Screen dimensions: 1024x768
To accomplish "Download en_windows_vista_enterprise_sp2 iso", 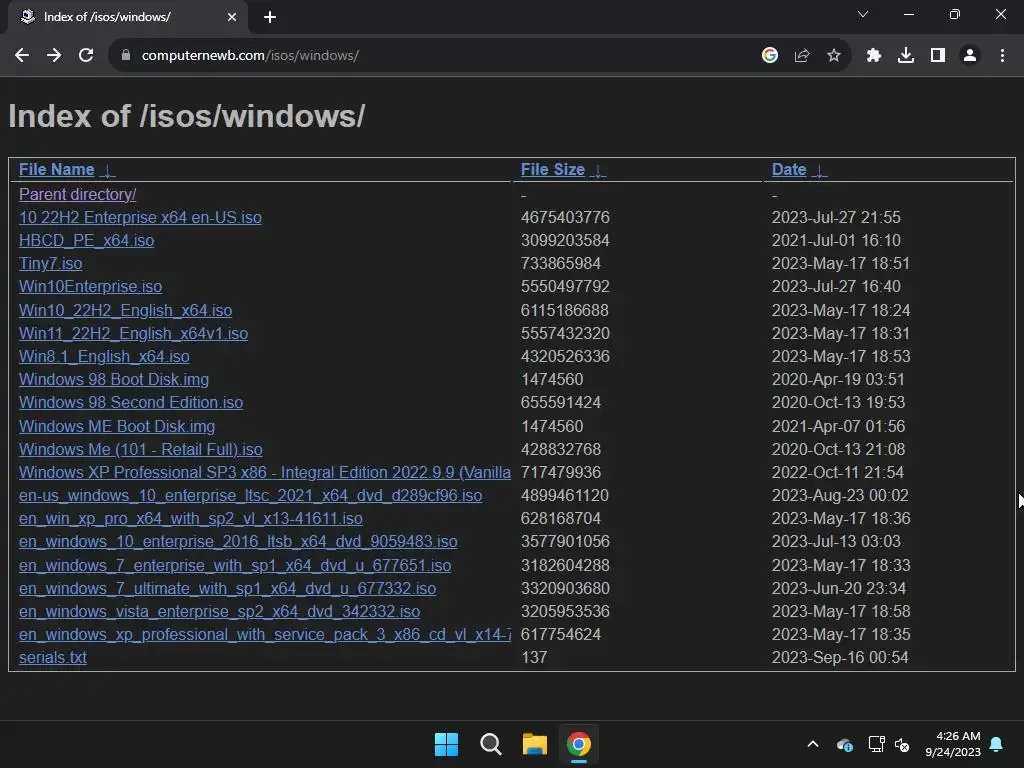I will click(219, 612).
